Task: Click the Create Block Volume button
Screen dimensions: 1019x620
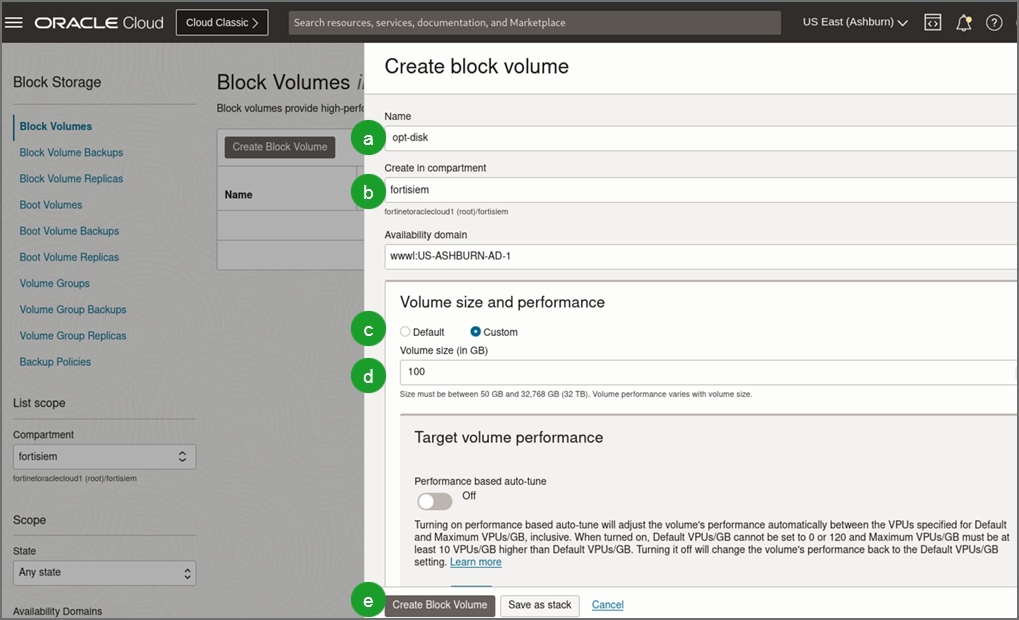Action: (x=440, y=604)
